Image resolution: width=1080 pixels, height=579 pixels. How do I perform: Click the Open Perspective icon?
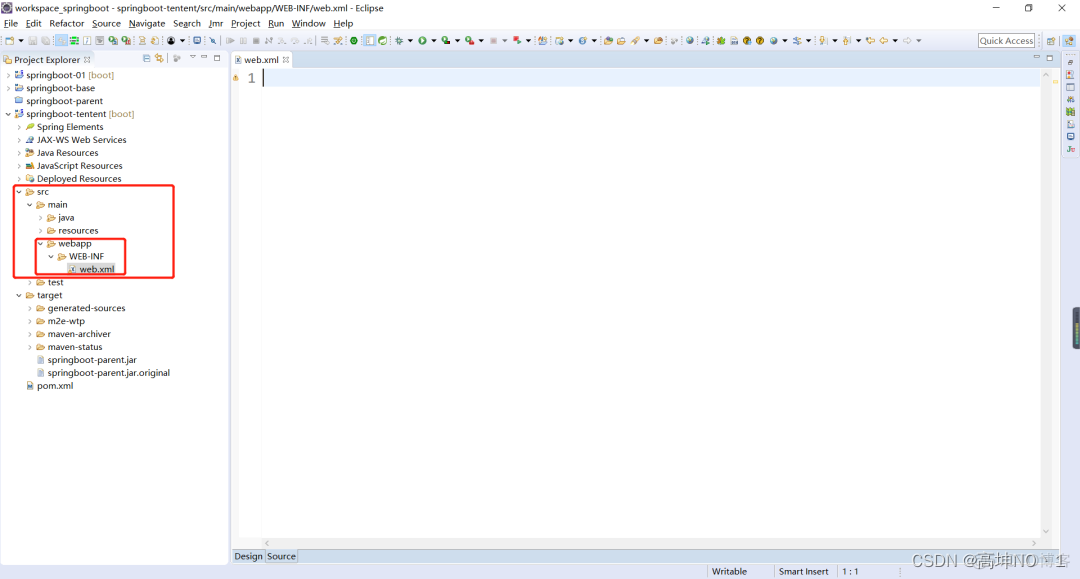click(1051, 41)
